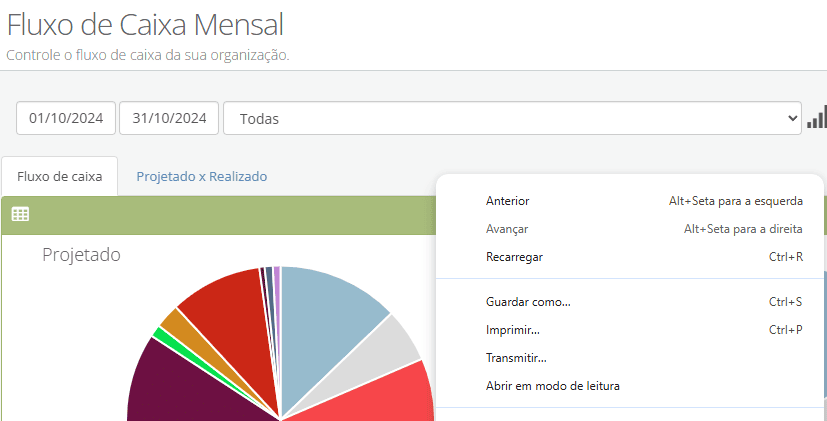Select Abrir em modo de leitura
This screenshot has height=421, width=827.
click(630, 386)
